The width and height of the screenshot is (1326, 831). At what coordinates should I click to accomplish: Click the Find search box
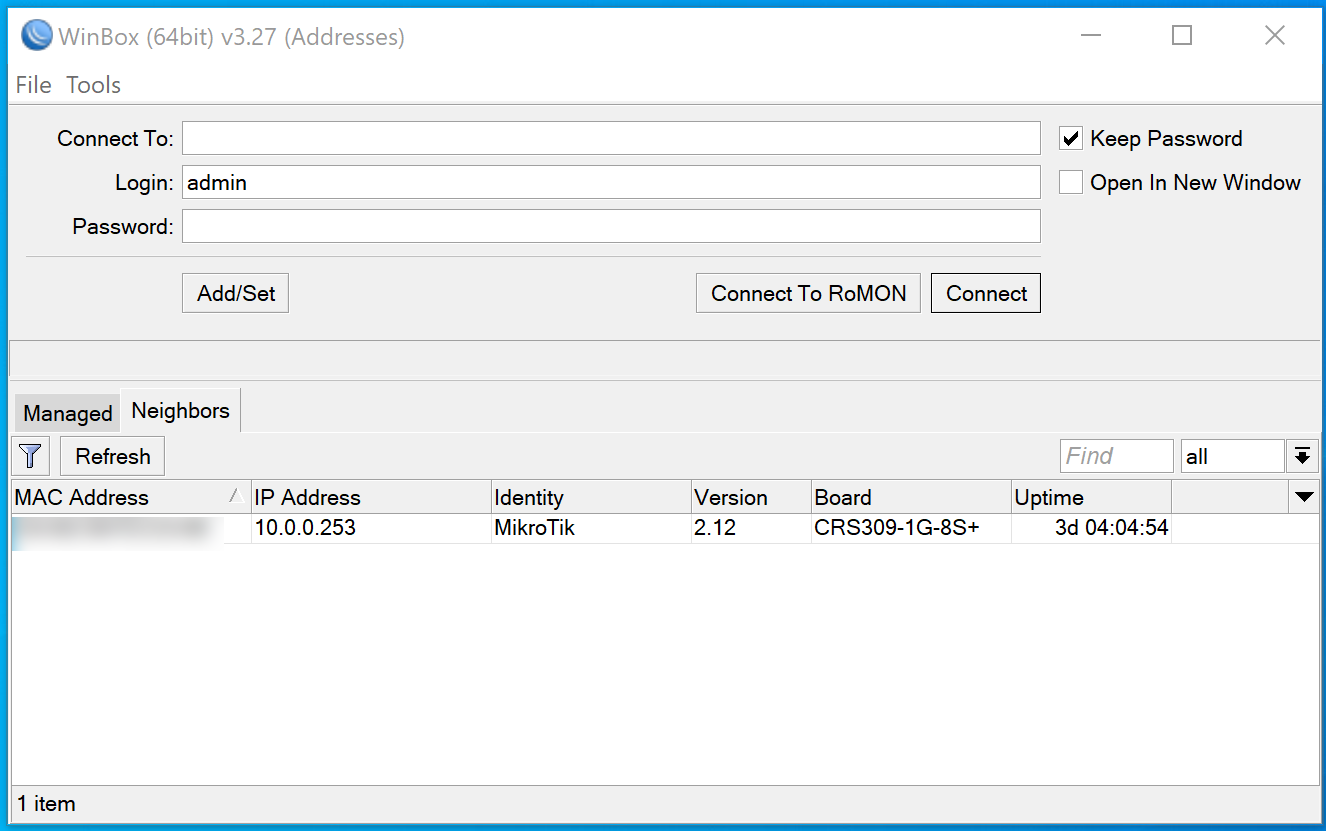[x=1116, y=455]
